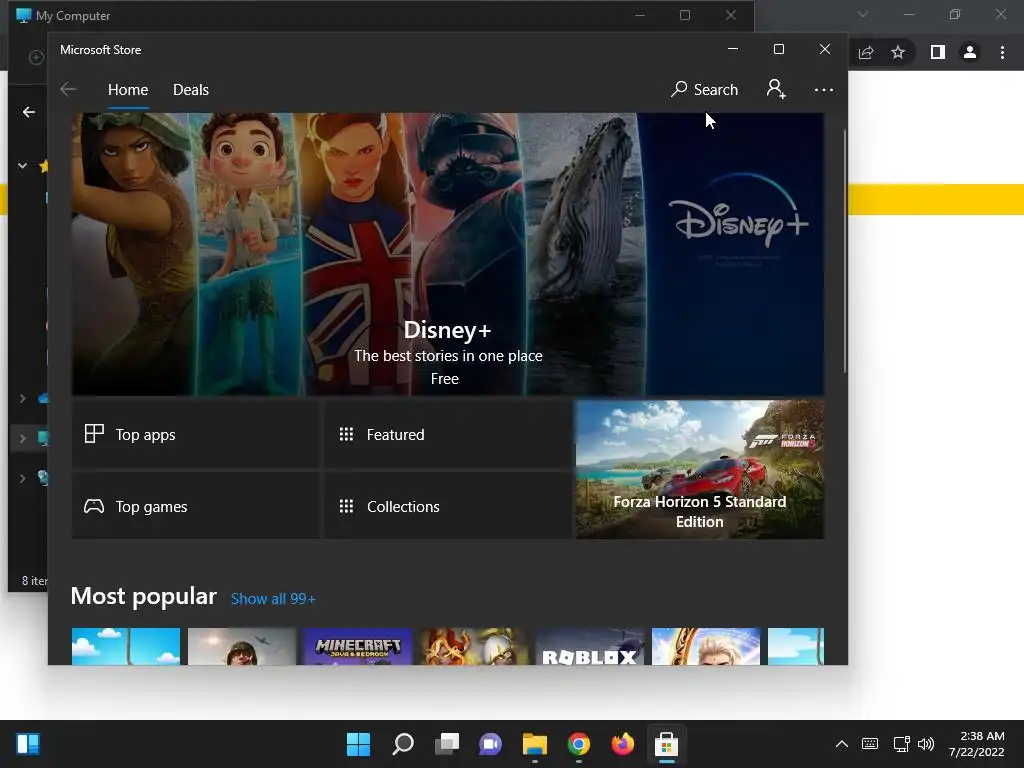Open the Featured tile
The height and width of the screenshot is (768, 1024).
(448, 434)
